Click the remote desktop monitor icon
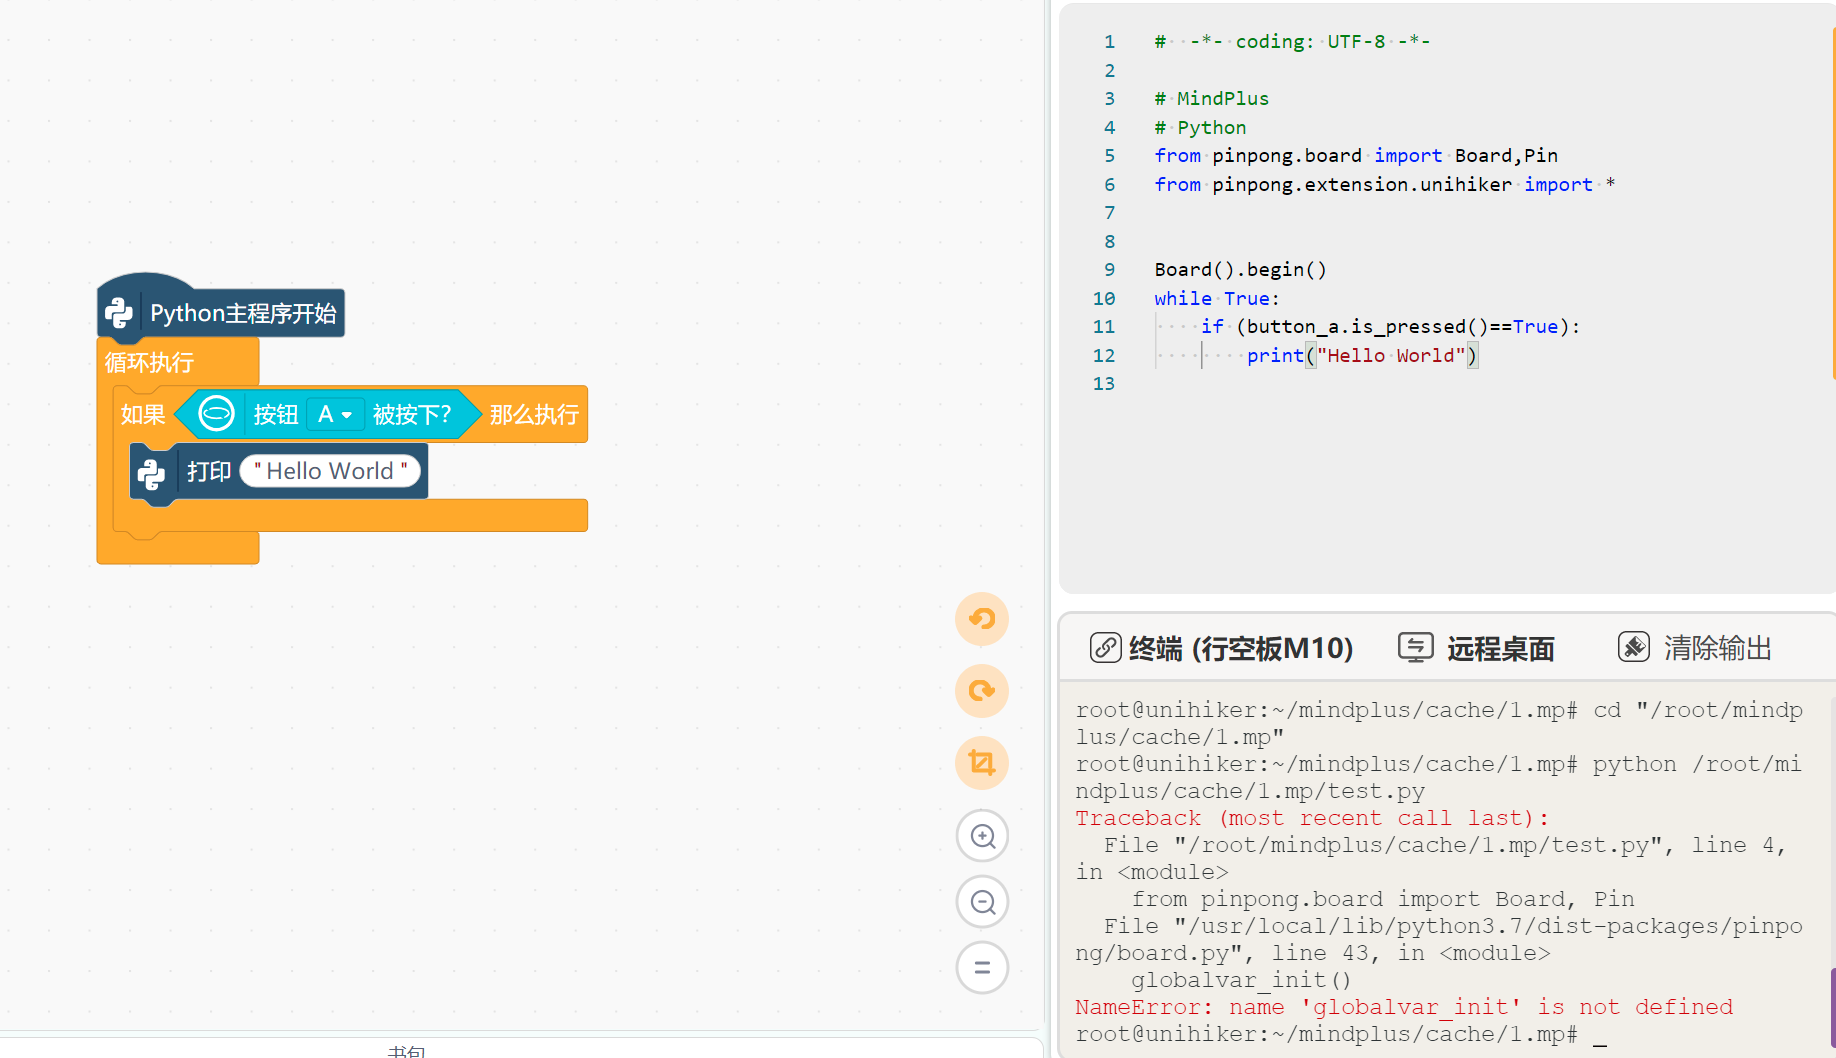This screenshot has height=1058, width=1836. (1415, 648)
